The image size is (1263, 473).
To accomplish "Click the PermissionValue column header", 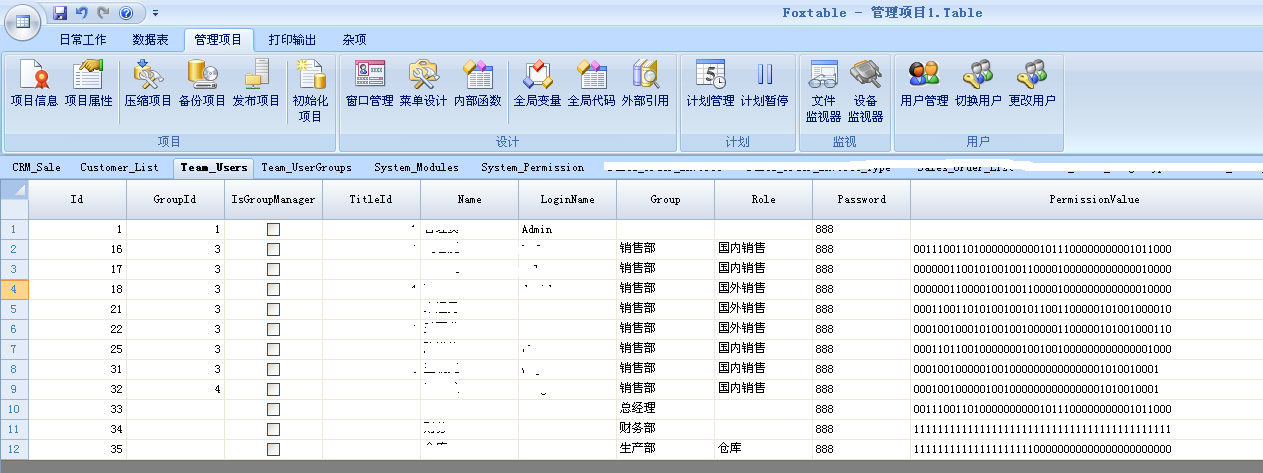I will pyautogui.click(x=1086, y=199).
